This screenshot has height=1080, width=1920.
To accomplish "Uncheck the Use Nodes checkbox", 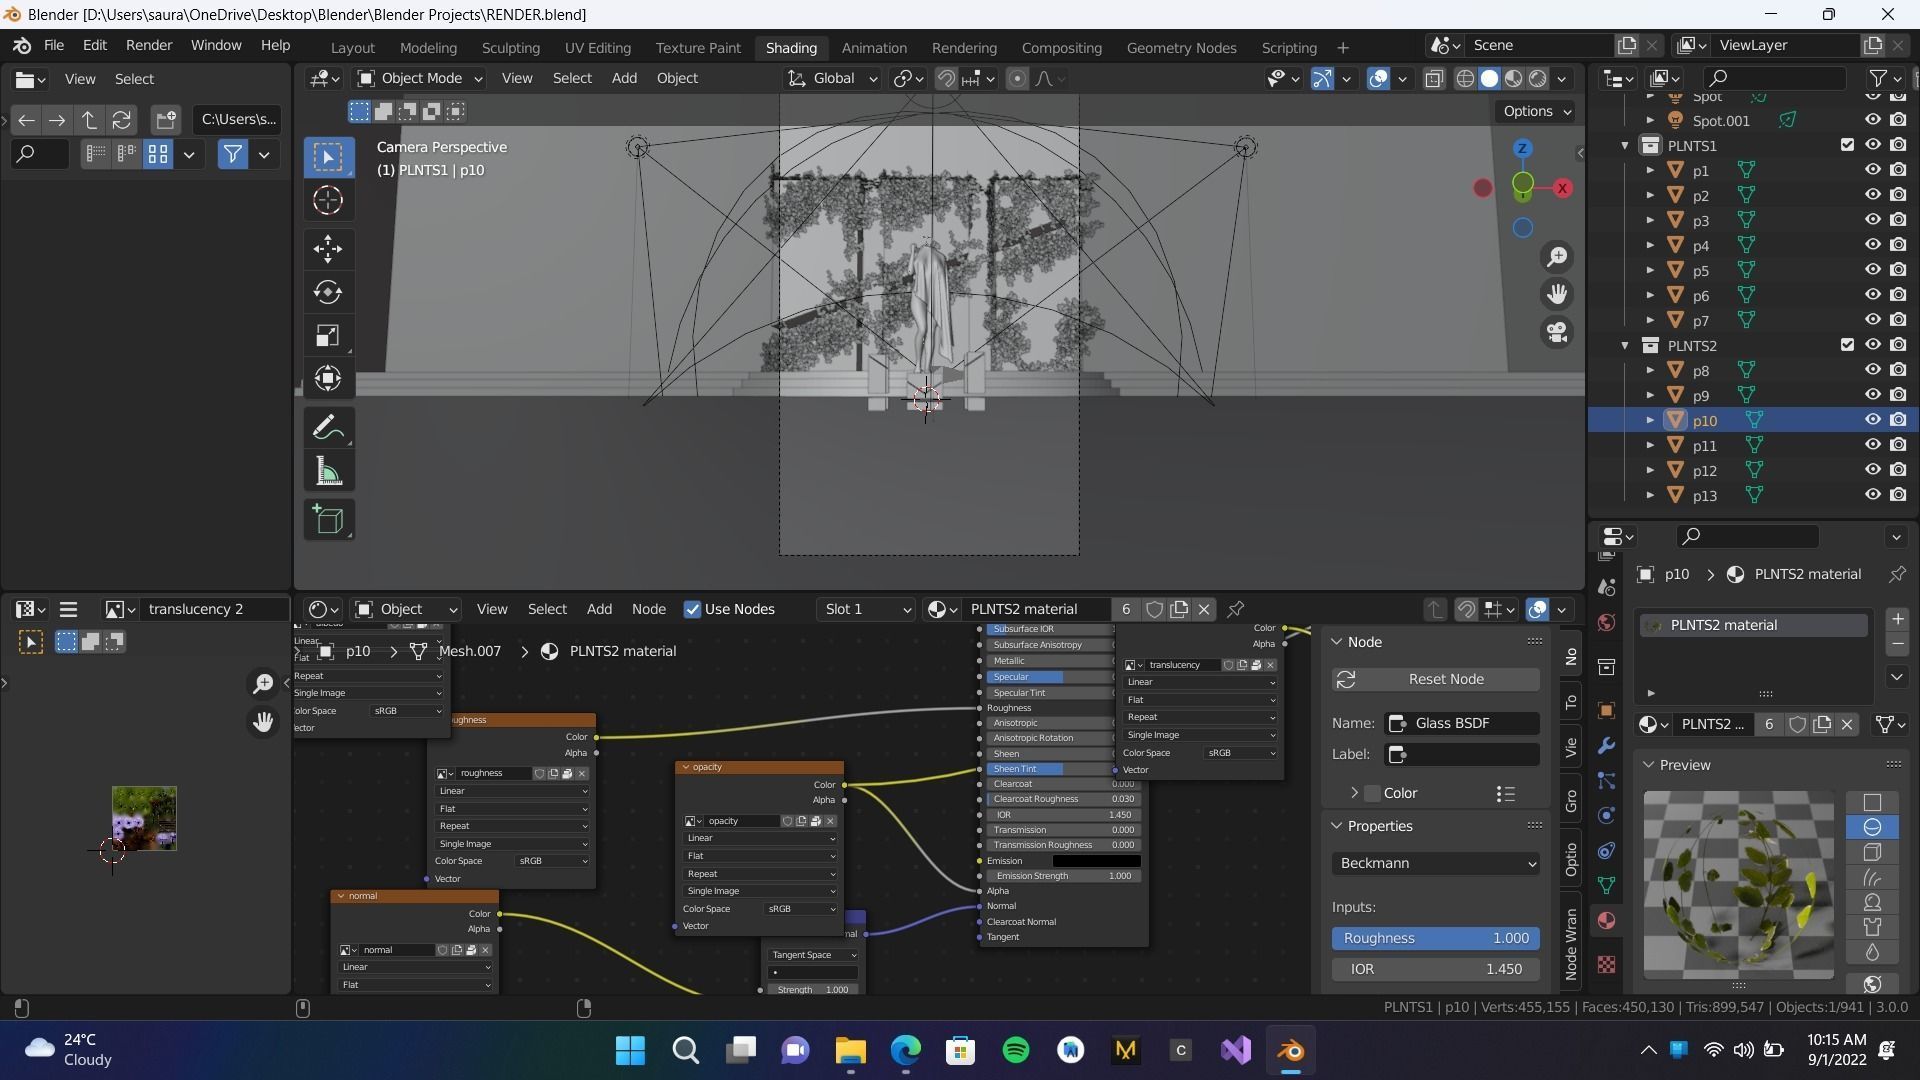I will [x=692, y=609].
